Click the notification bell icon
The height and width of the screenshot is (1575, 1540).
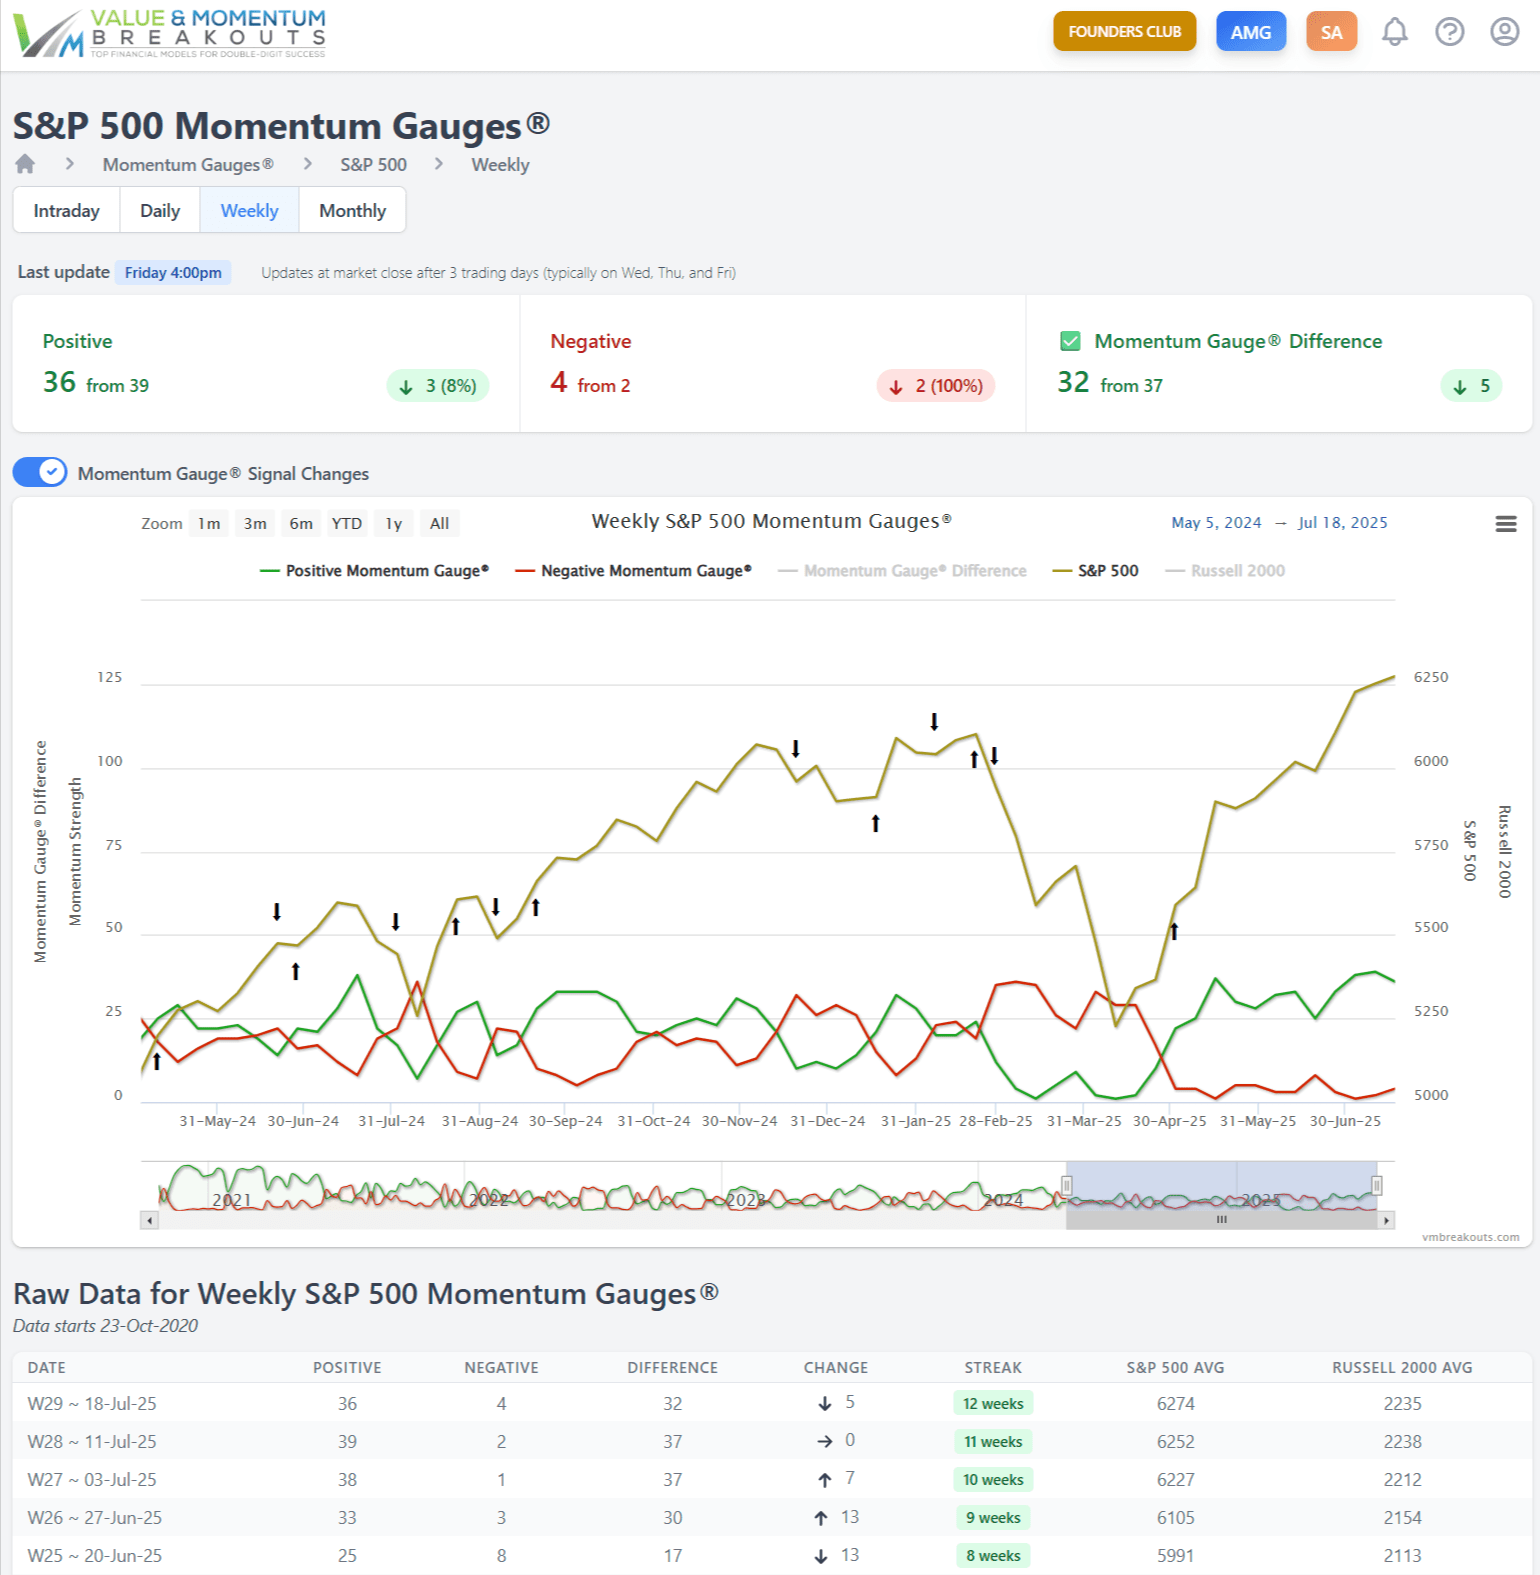(x=1394, y=32)
